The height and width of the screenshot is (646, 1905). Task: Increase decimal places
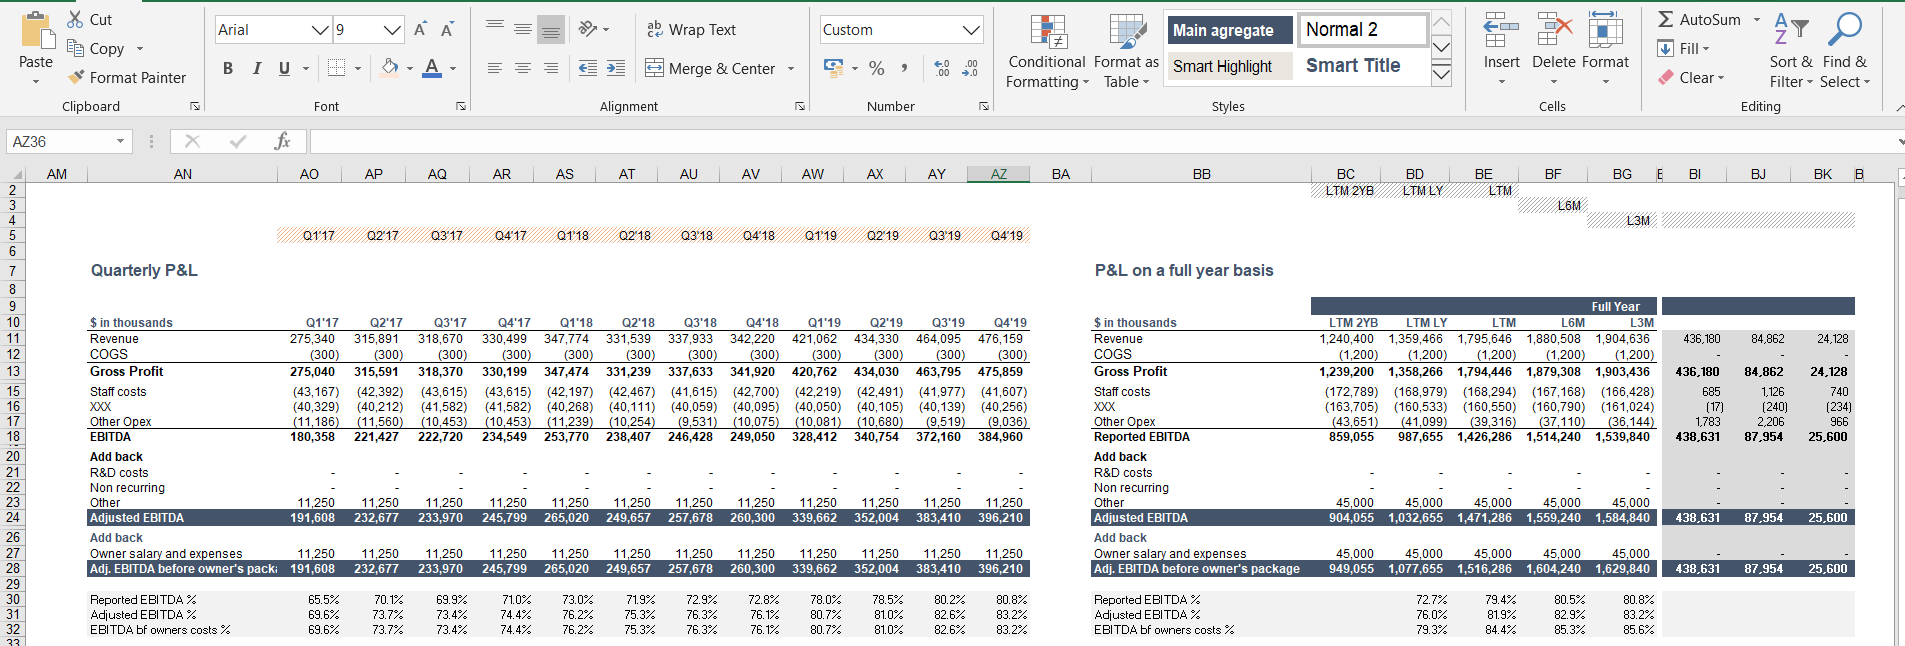[942, 68]
